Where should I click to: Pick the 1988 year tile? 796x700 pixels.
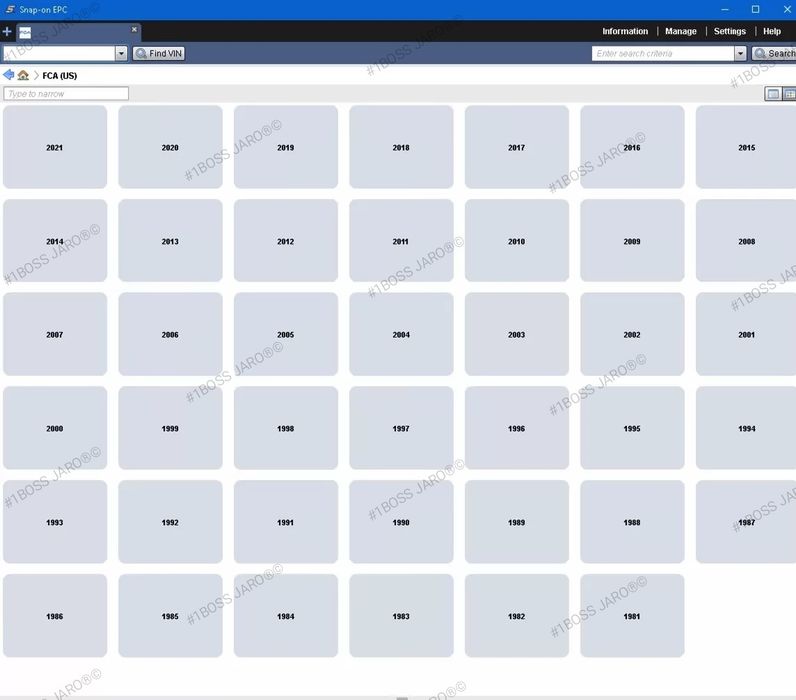pyautogui.click(x=632, y=522)
